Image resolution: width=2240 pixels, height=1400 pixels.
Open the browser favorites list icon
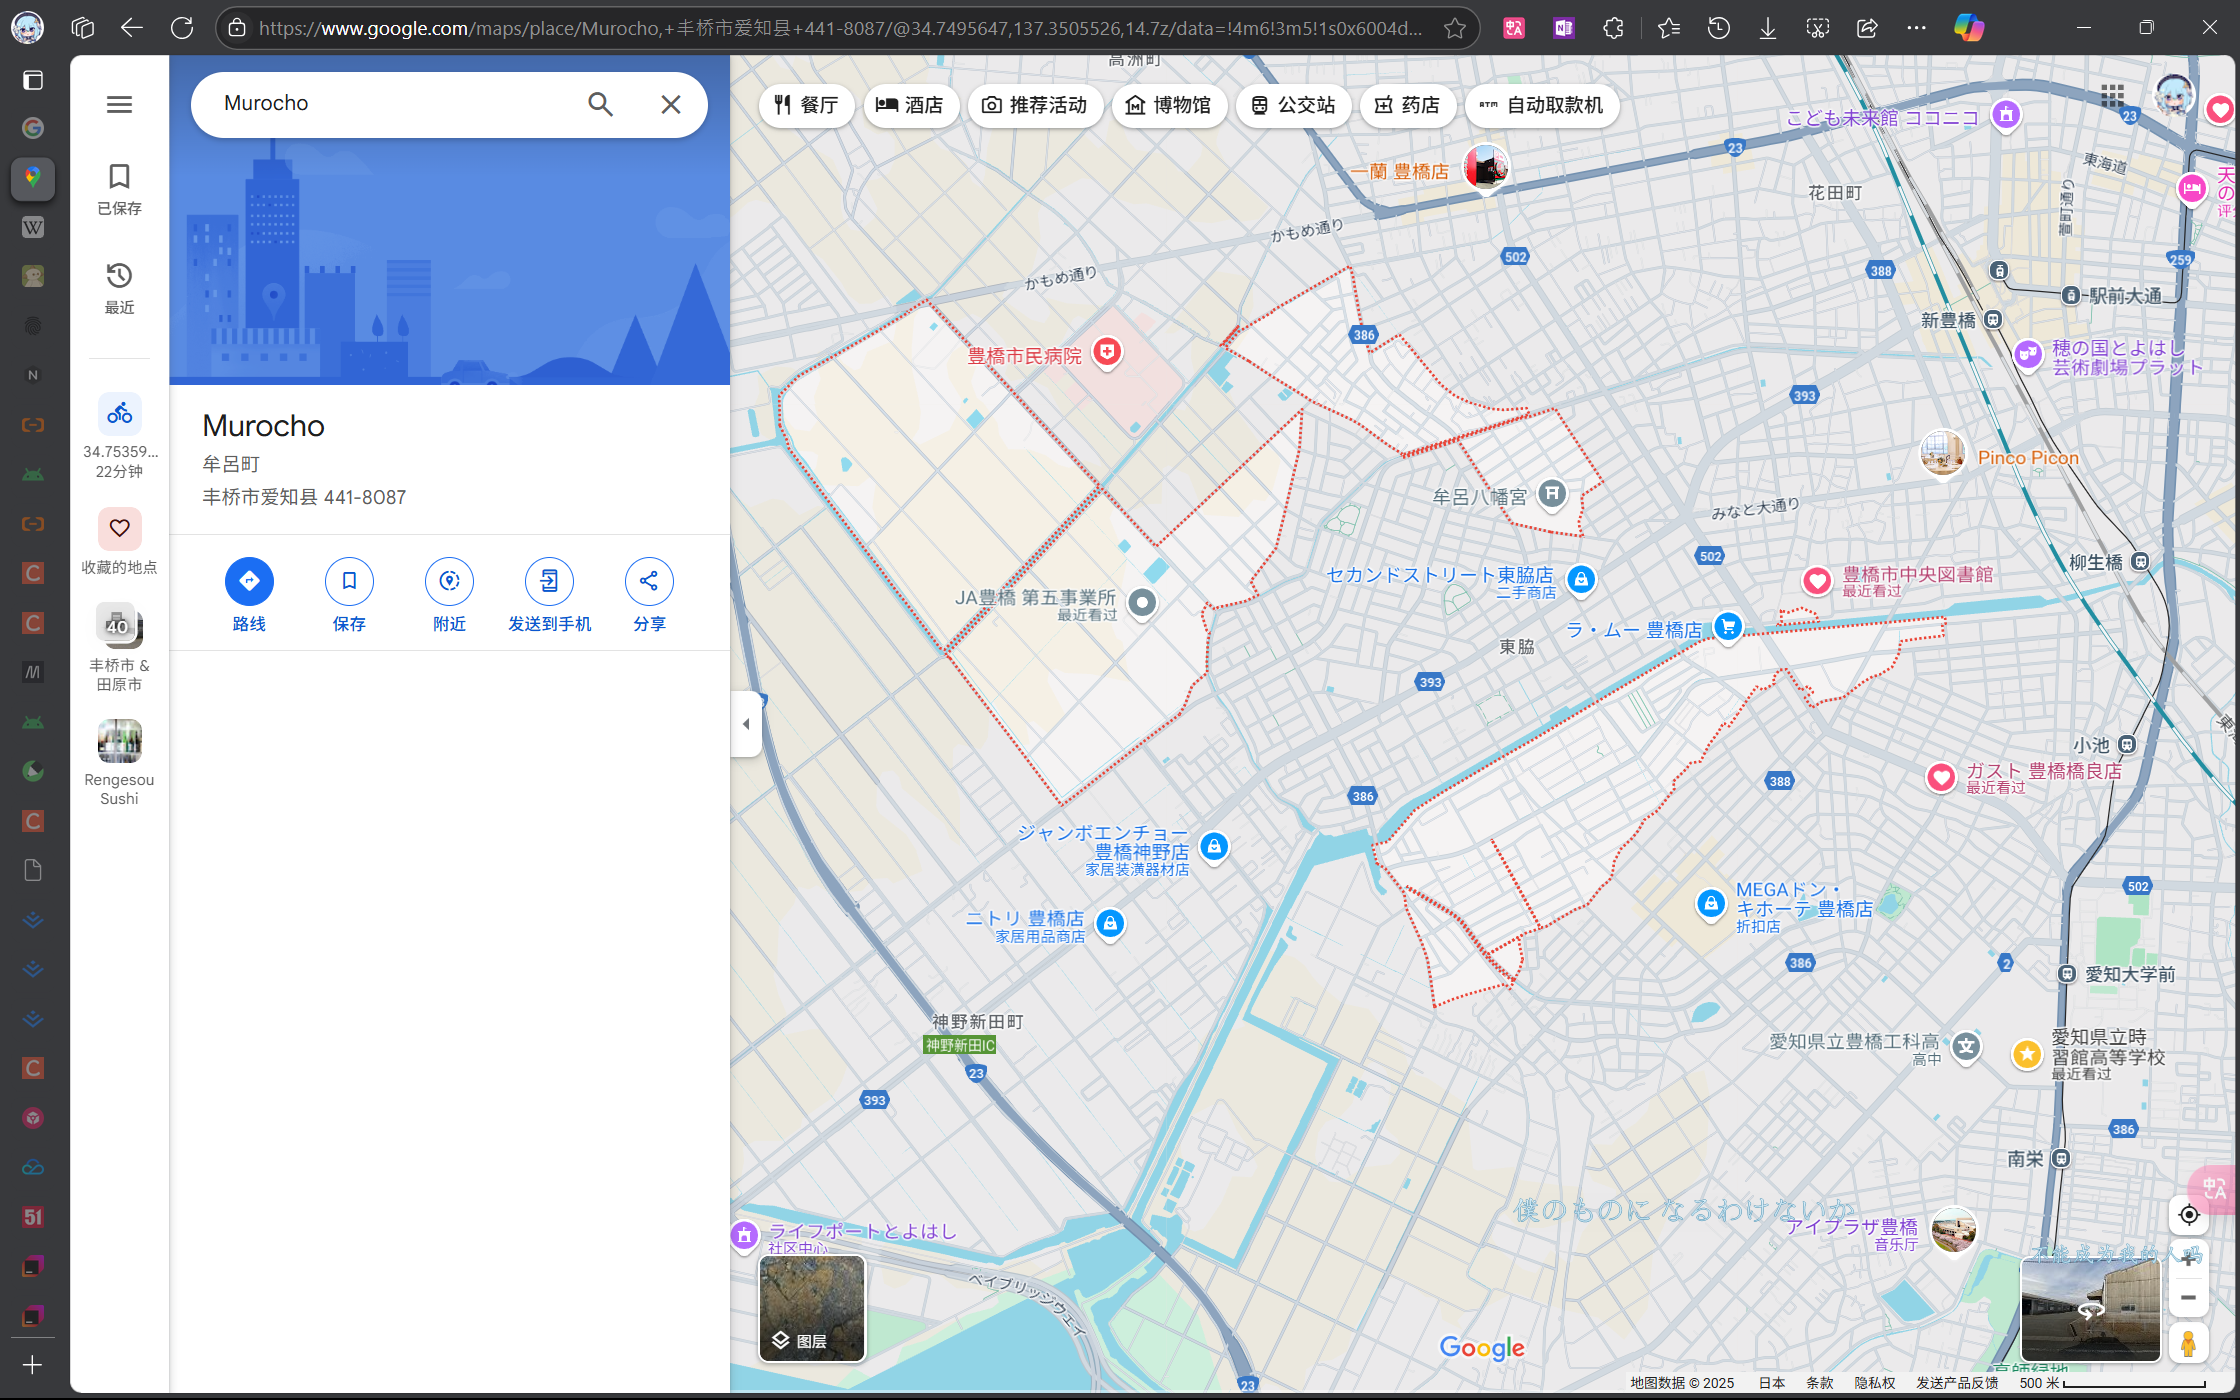point(1668,28)
